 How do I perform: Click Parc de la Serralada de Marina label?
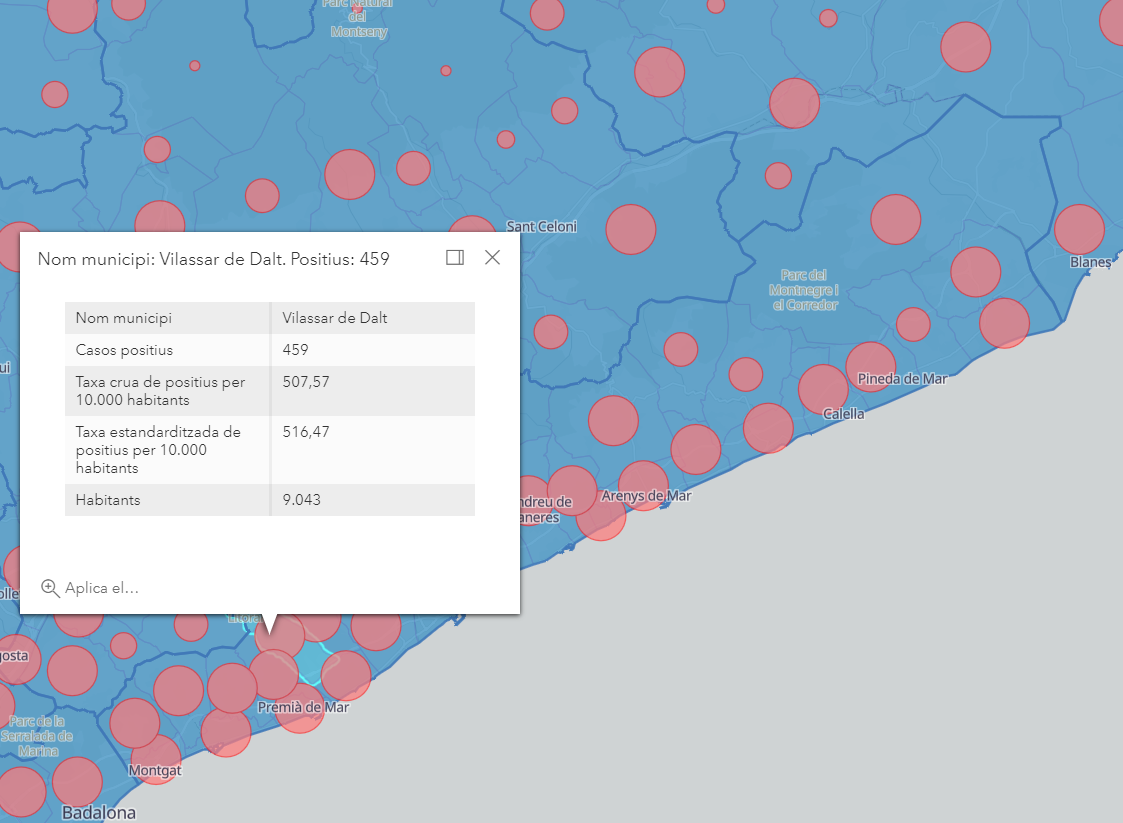(37, 736)
